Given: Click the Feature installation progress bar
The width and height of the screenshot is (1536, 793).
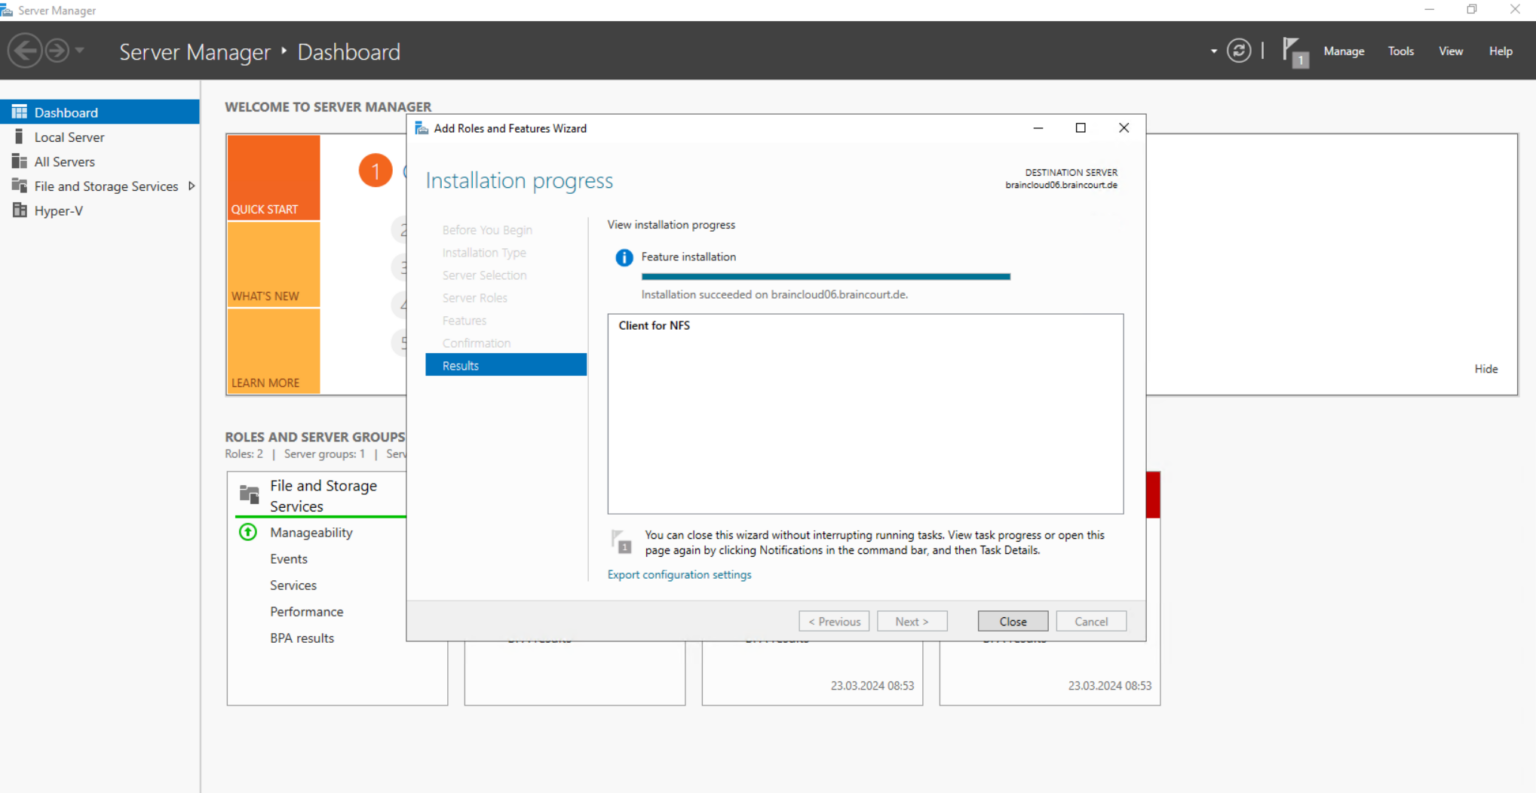Looking at the screenshot, I should point(825,276).
